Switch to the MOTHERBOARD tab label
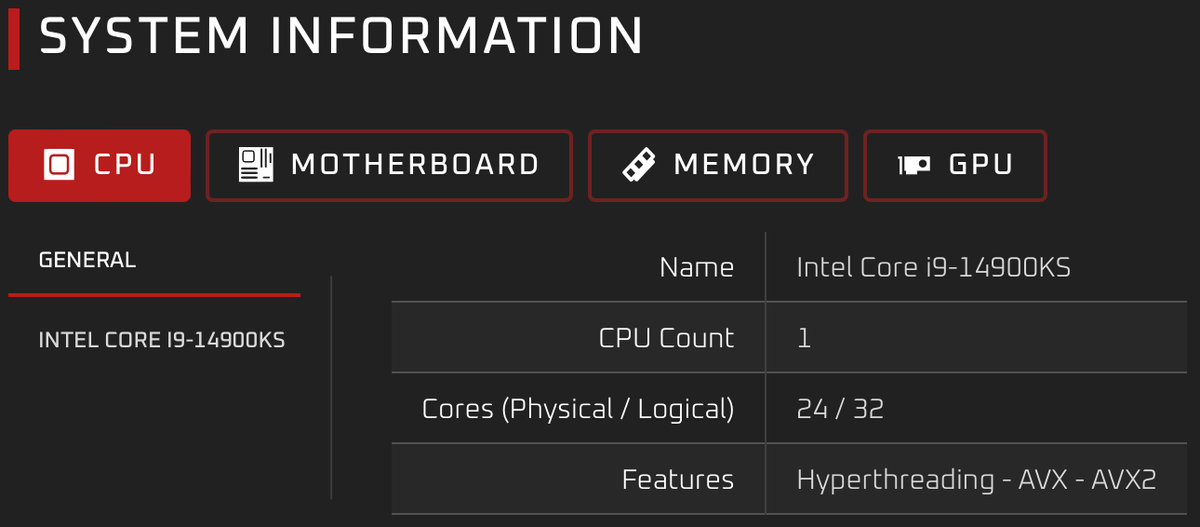This screenshot has width=1200, height=527. 415,165
